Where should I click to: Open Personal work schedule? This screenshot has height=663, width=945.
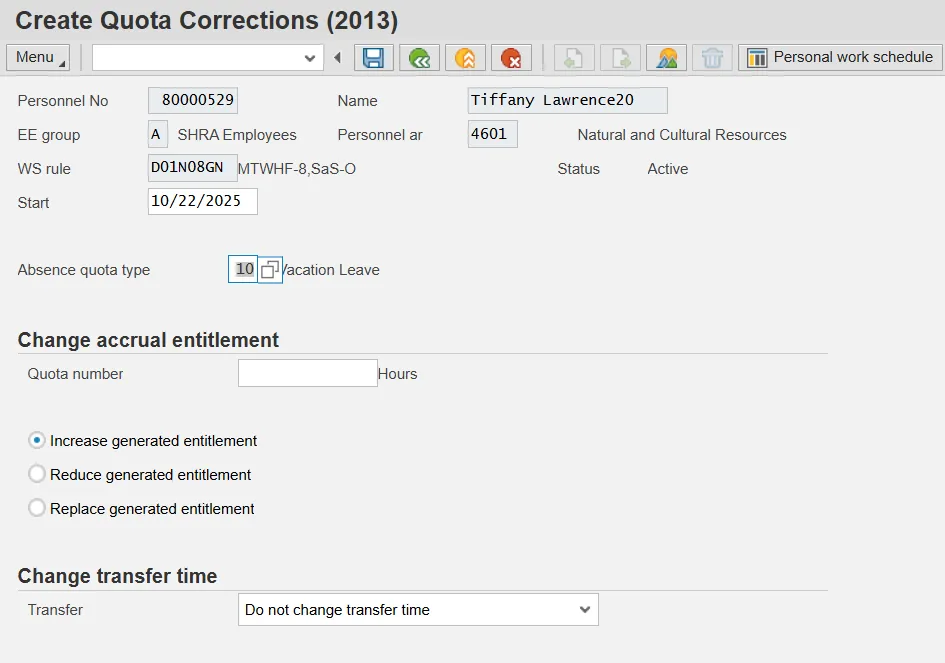840,57
